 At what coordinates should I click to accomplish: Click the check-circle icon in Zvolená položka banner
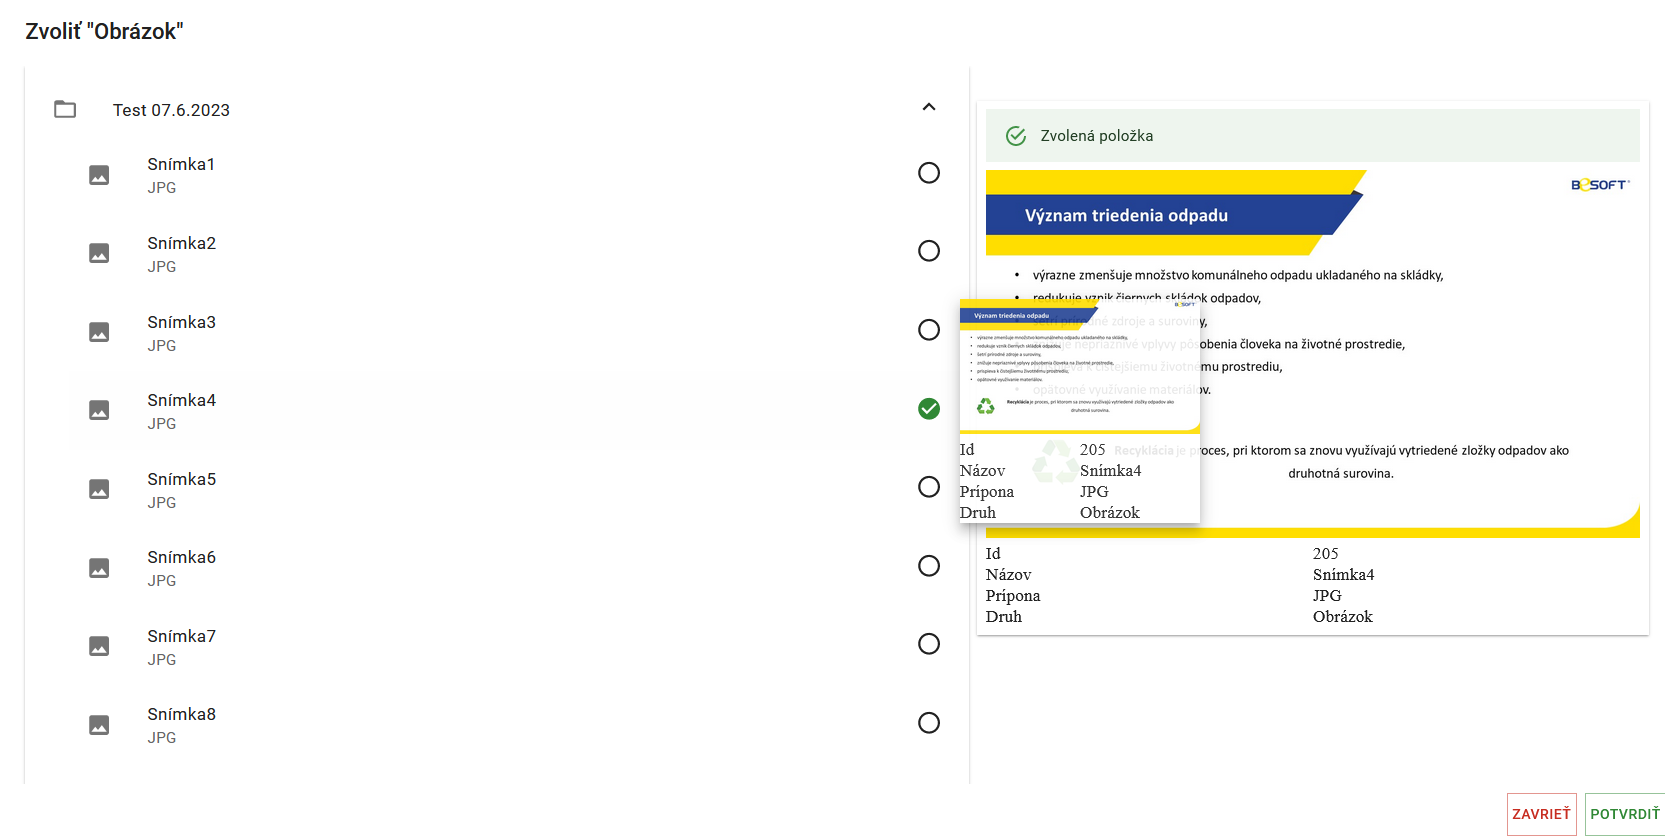click(x=1016, y=136)
